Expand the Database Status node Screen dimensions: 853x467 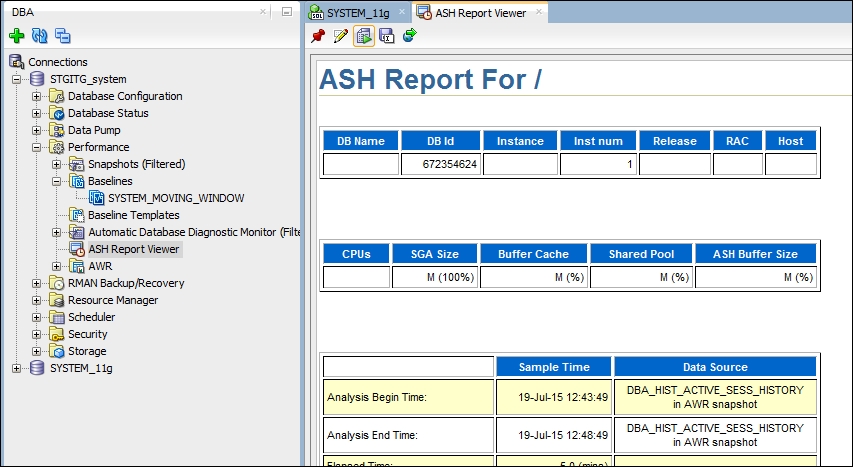point(36,113)
